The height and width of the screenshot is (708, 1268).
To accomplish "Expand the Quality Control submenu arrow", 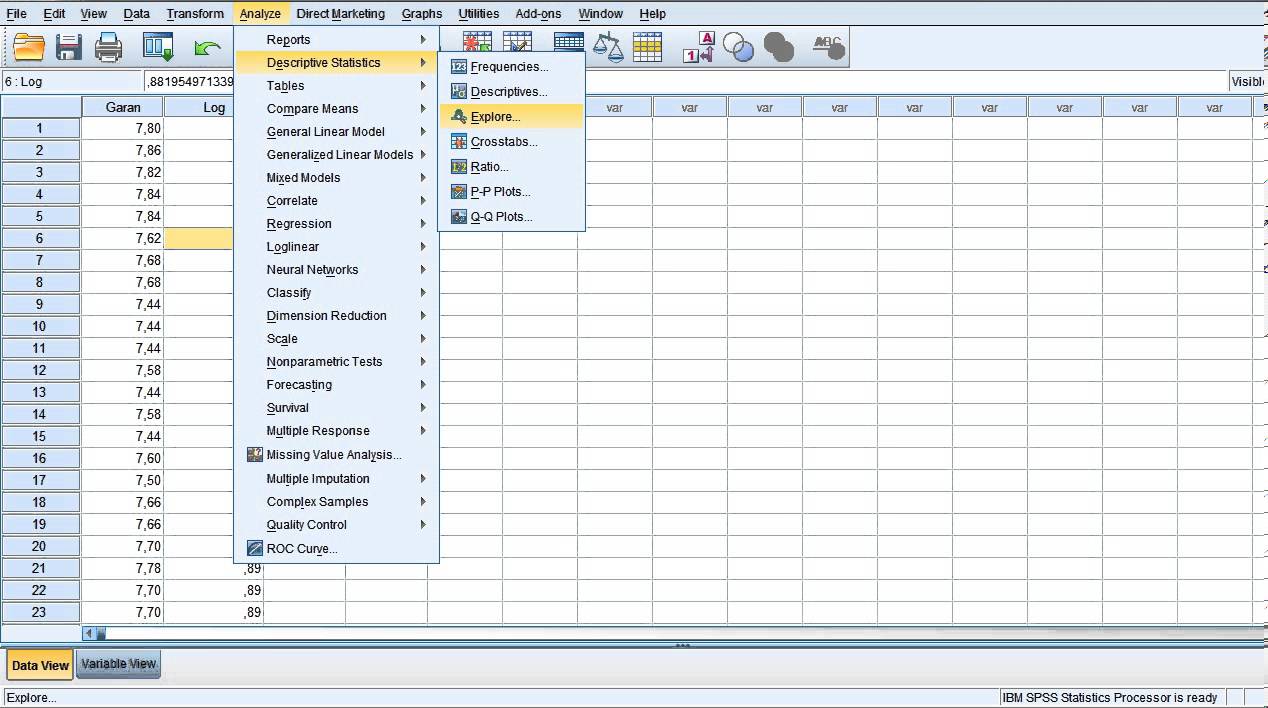I will pos(423,525).
